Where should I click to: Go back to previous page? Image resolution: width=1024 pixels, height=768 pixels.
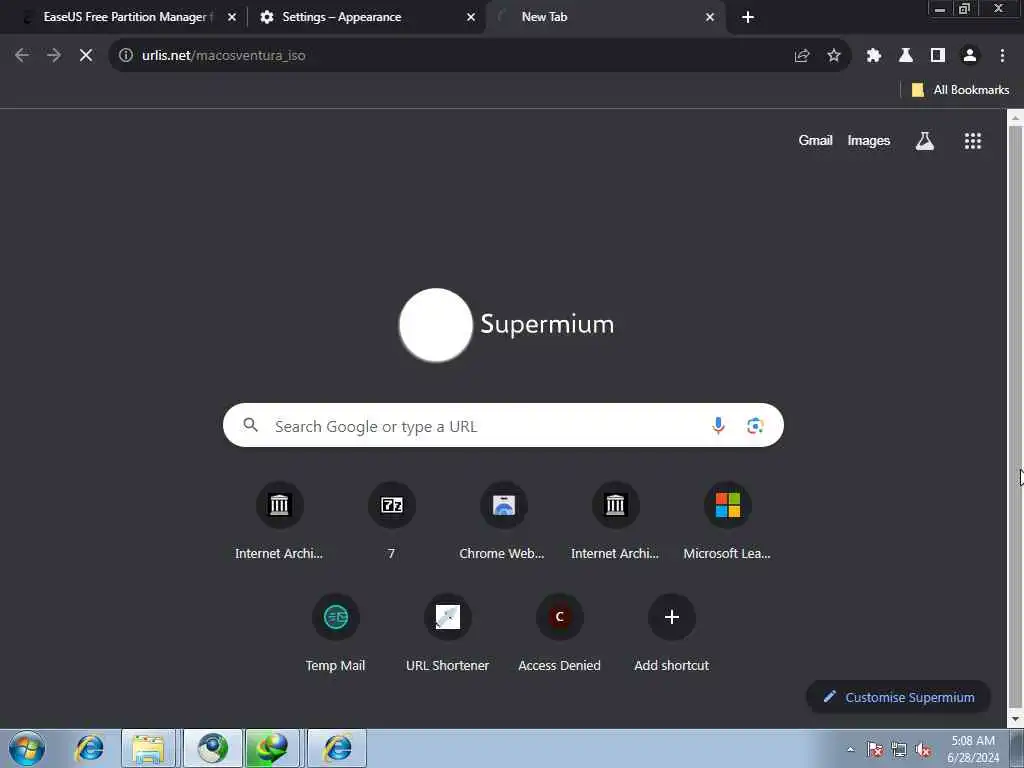point(22,56)
